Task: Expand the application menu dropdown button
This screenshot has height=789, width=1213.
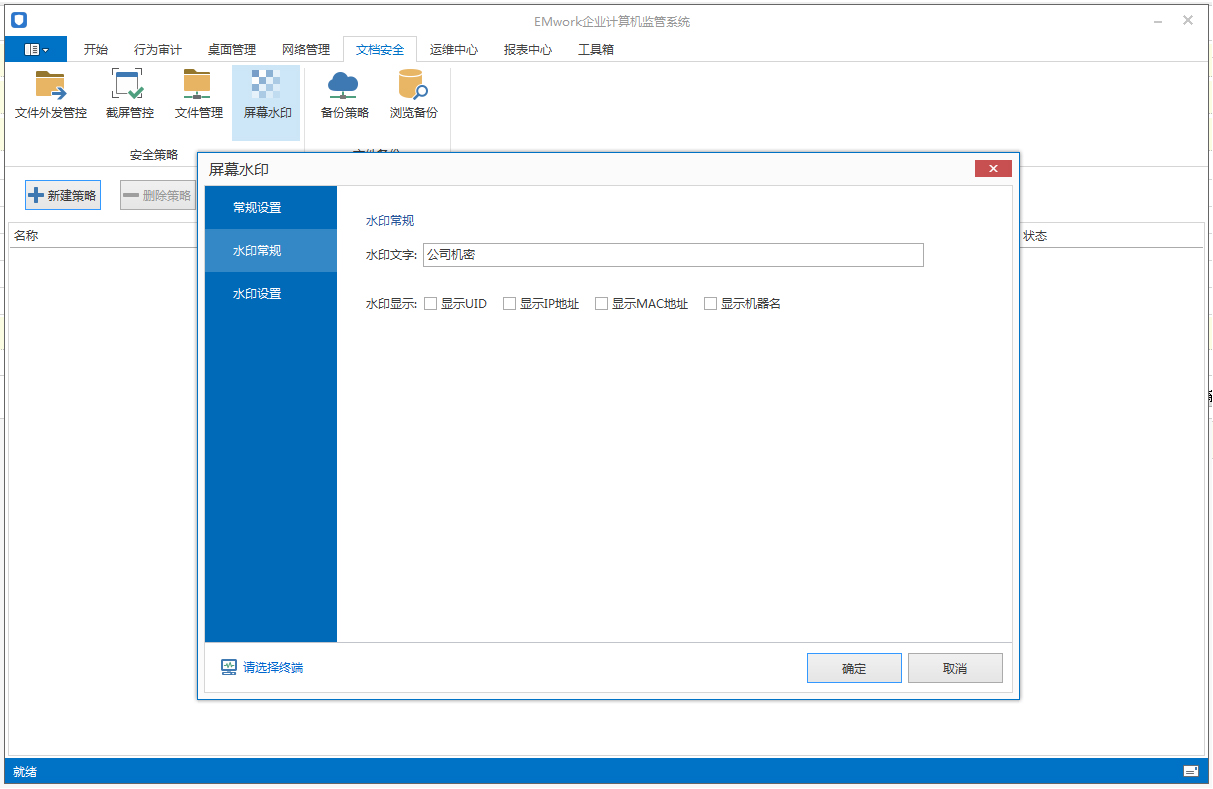Action: click(x=36, y=49)
